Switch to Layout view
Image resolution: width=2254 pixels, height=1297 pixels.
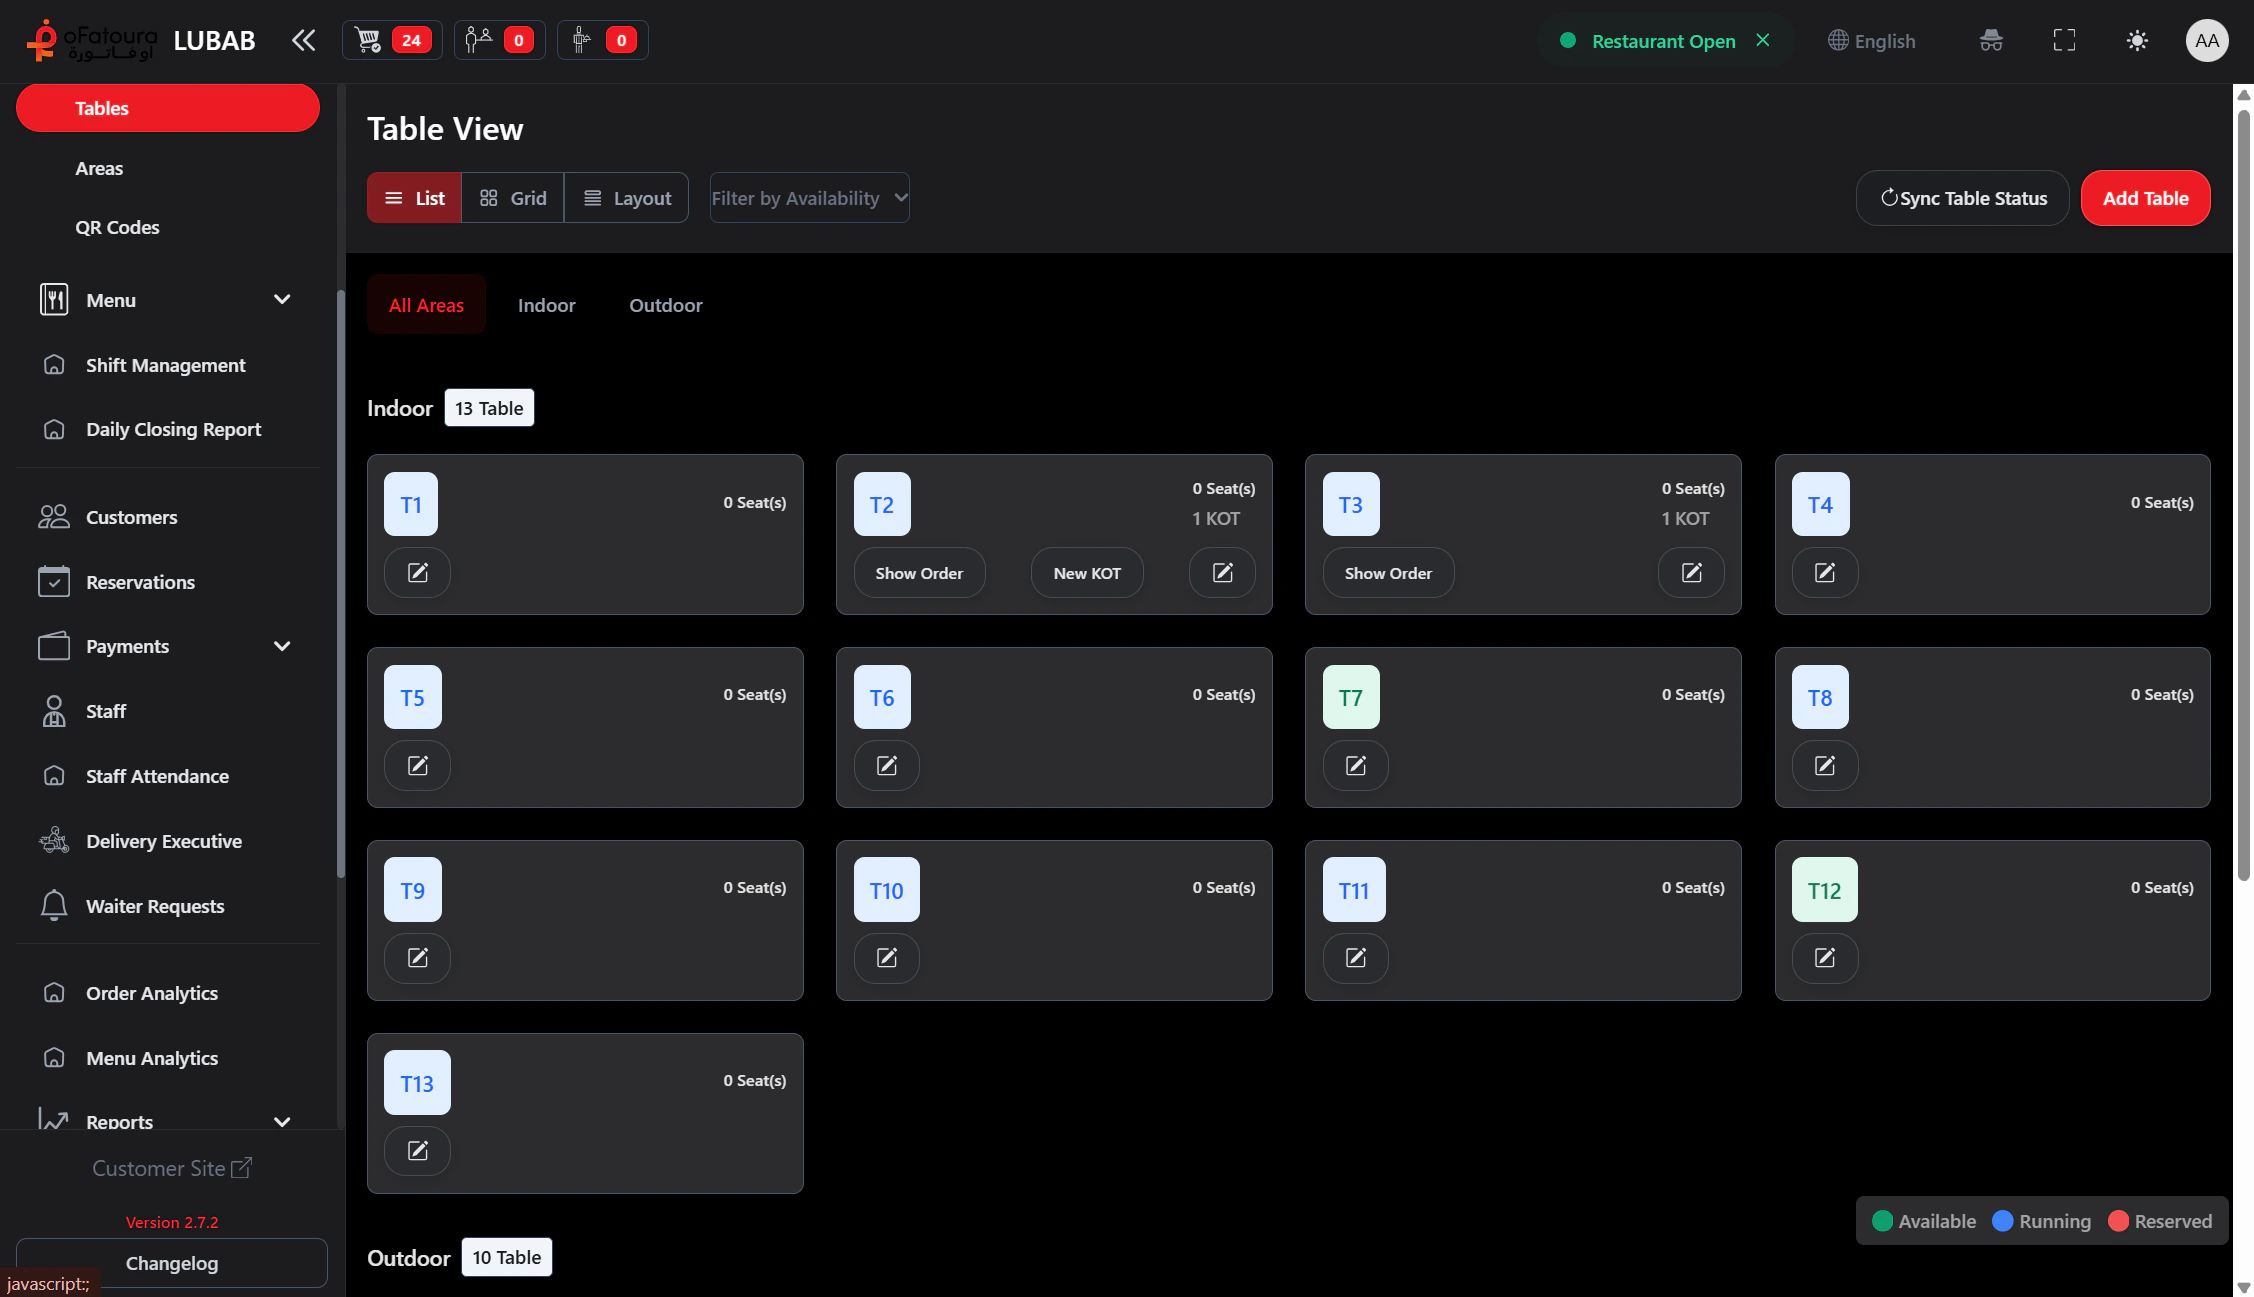[627, 198]
